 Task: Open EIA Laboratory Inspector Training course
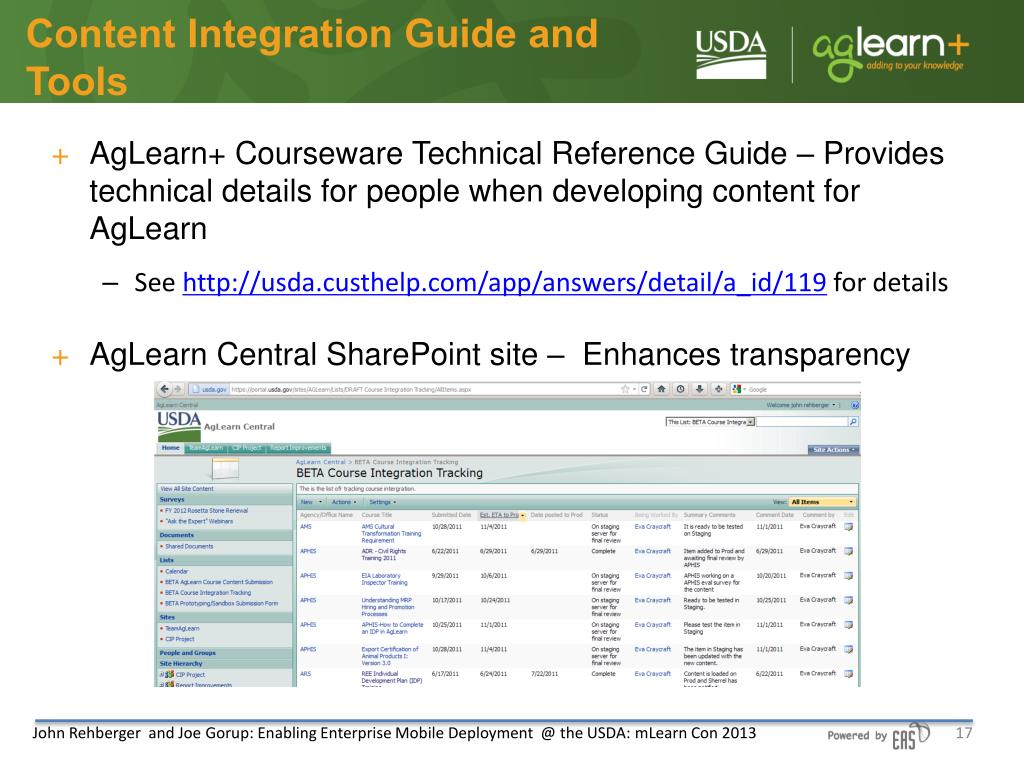tap(384, 579)
